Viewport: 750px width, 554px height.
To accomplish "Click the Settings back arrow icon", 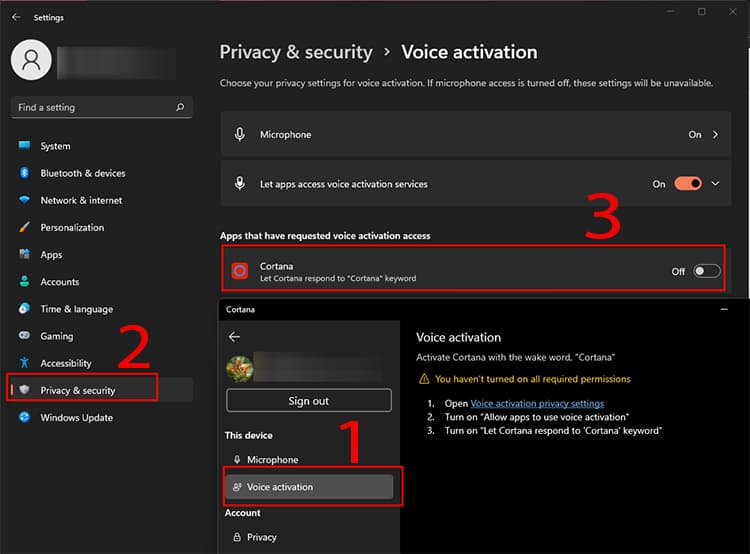I will pyautogui.click(x=16, y=17).
